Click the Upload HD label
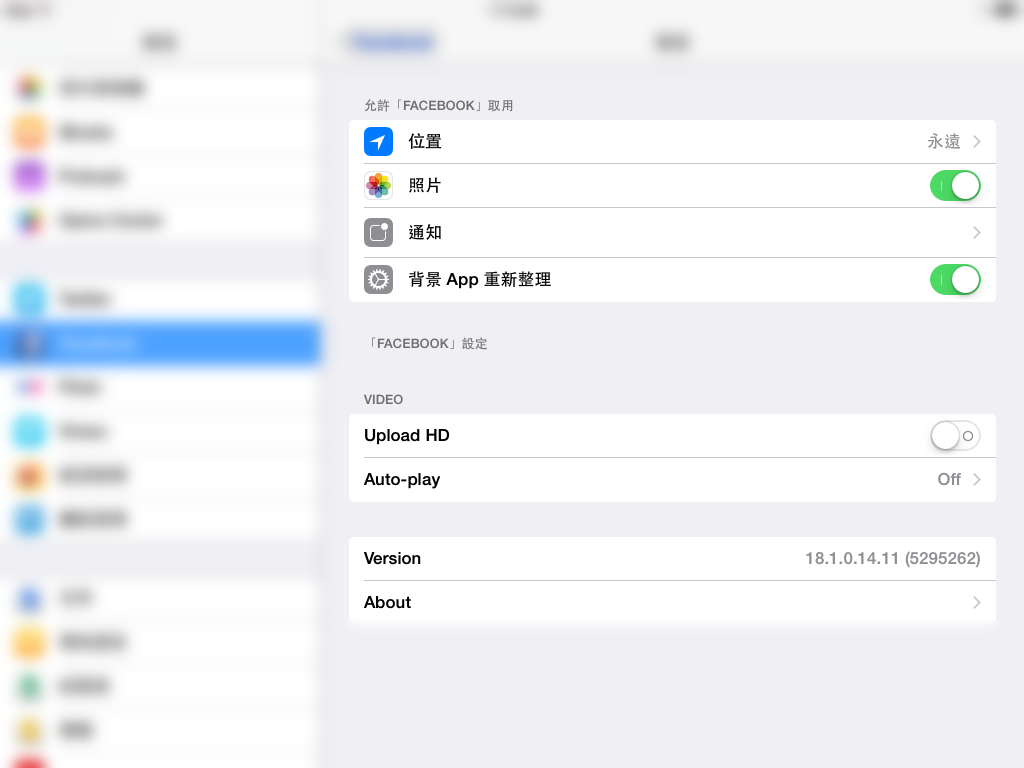The image size is (1024, 768). coord(407,436)
